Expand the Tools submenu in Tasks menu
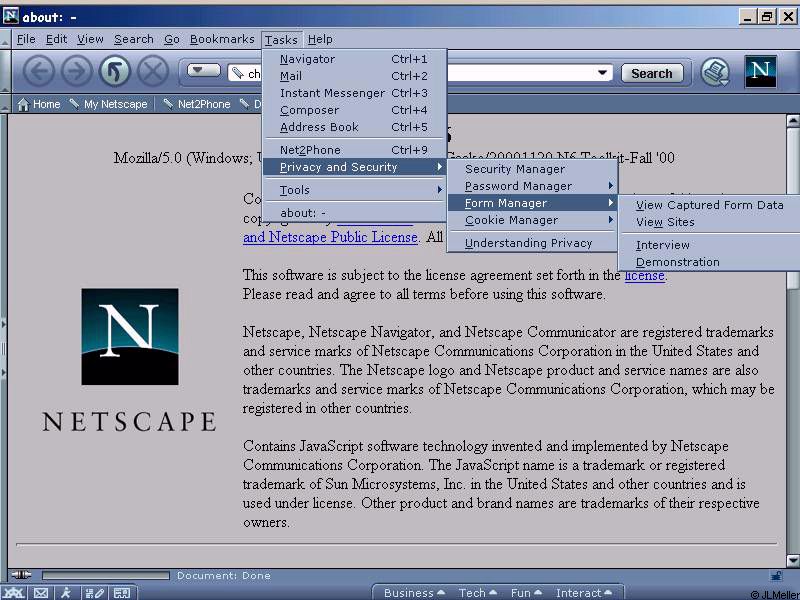The image size is (800, 600). pos(354,190)
